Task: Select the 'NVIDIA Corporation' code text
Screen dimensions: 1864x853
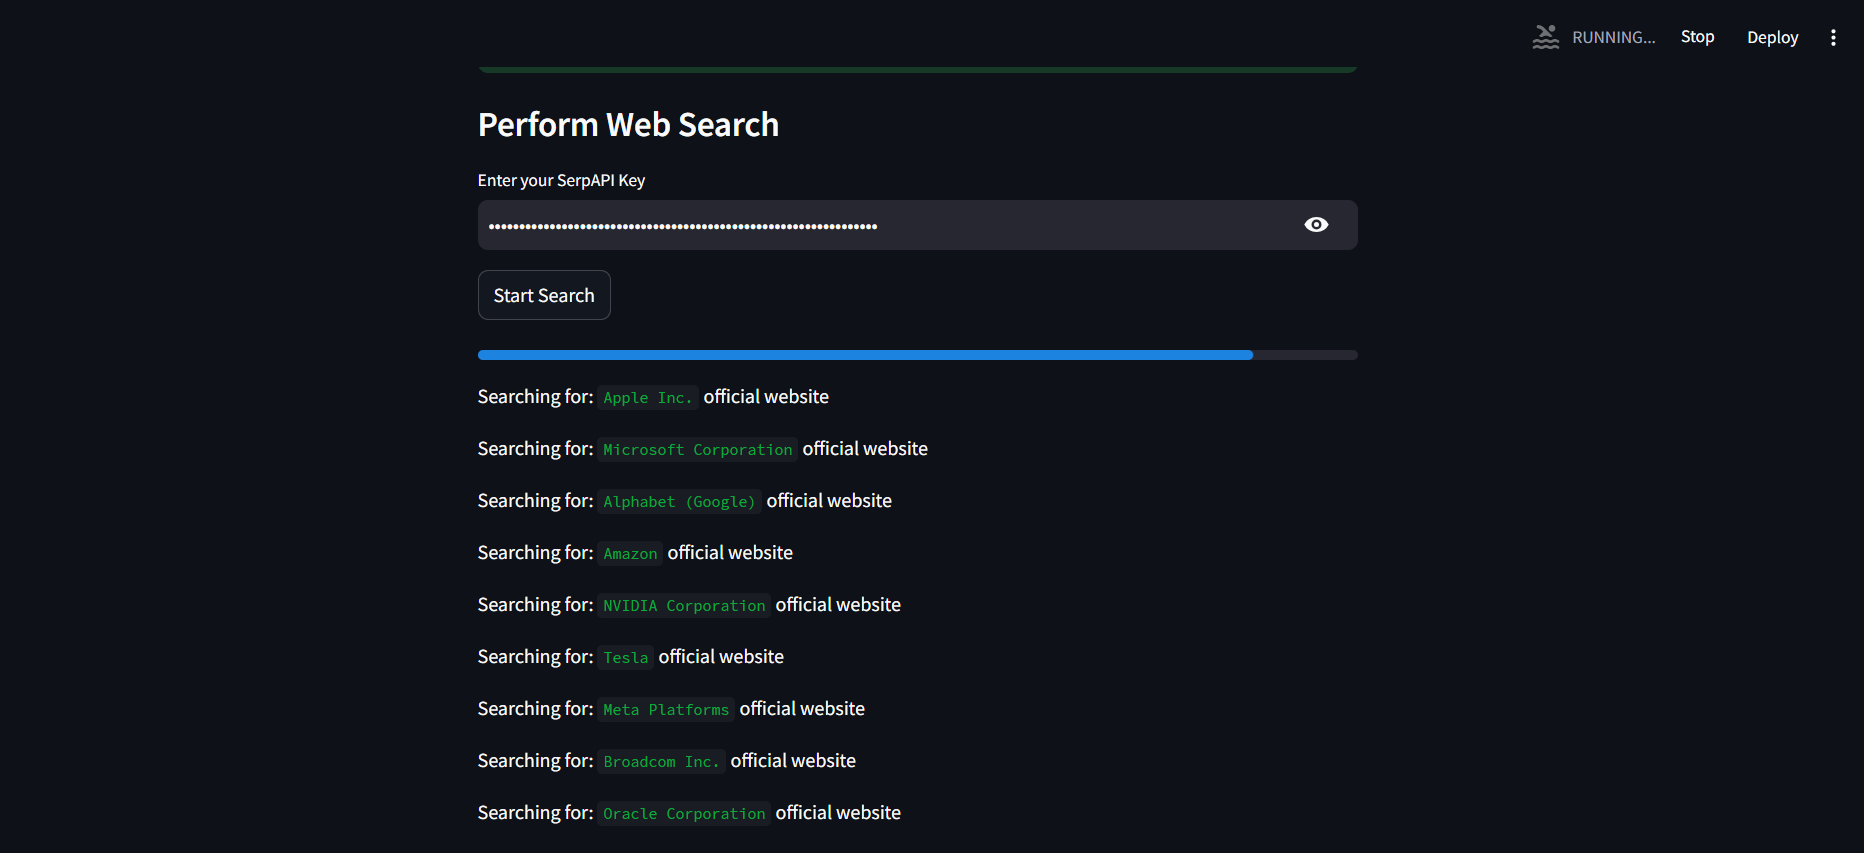Action: point(684,606)
